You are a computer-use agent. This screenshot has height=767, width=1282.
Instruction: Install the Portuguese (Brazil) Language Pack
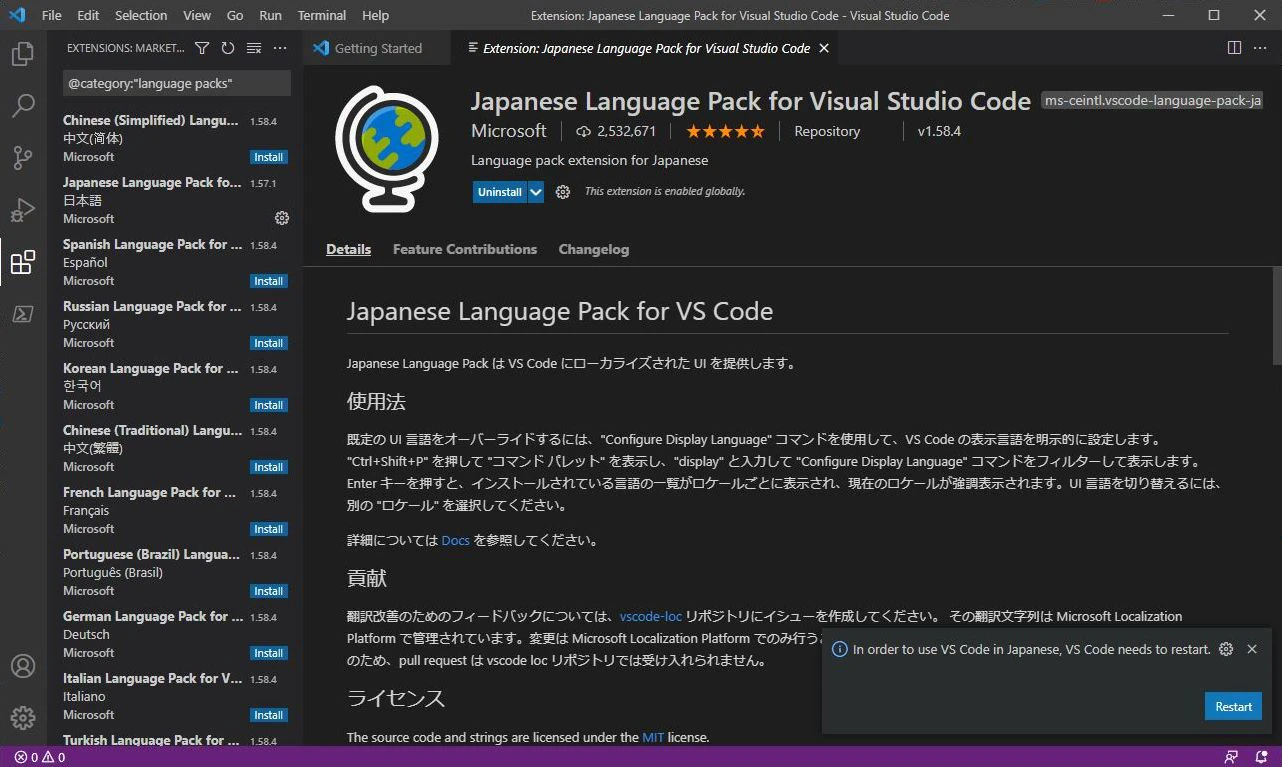point(268,591)
